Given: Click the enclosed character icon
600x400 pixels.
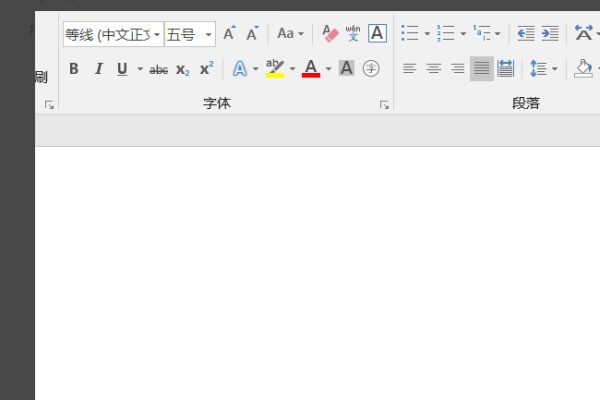Looking at the screenshot, I should pos(371,69).
